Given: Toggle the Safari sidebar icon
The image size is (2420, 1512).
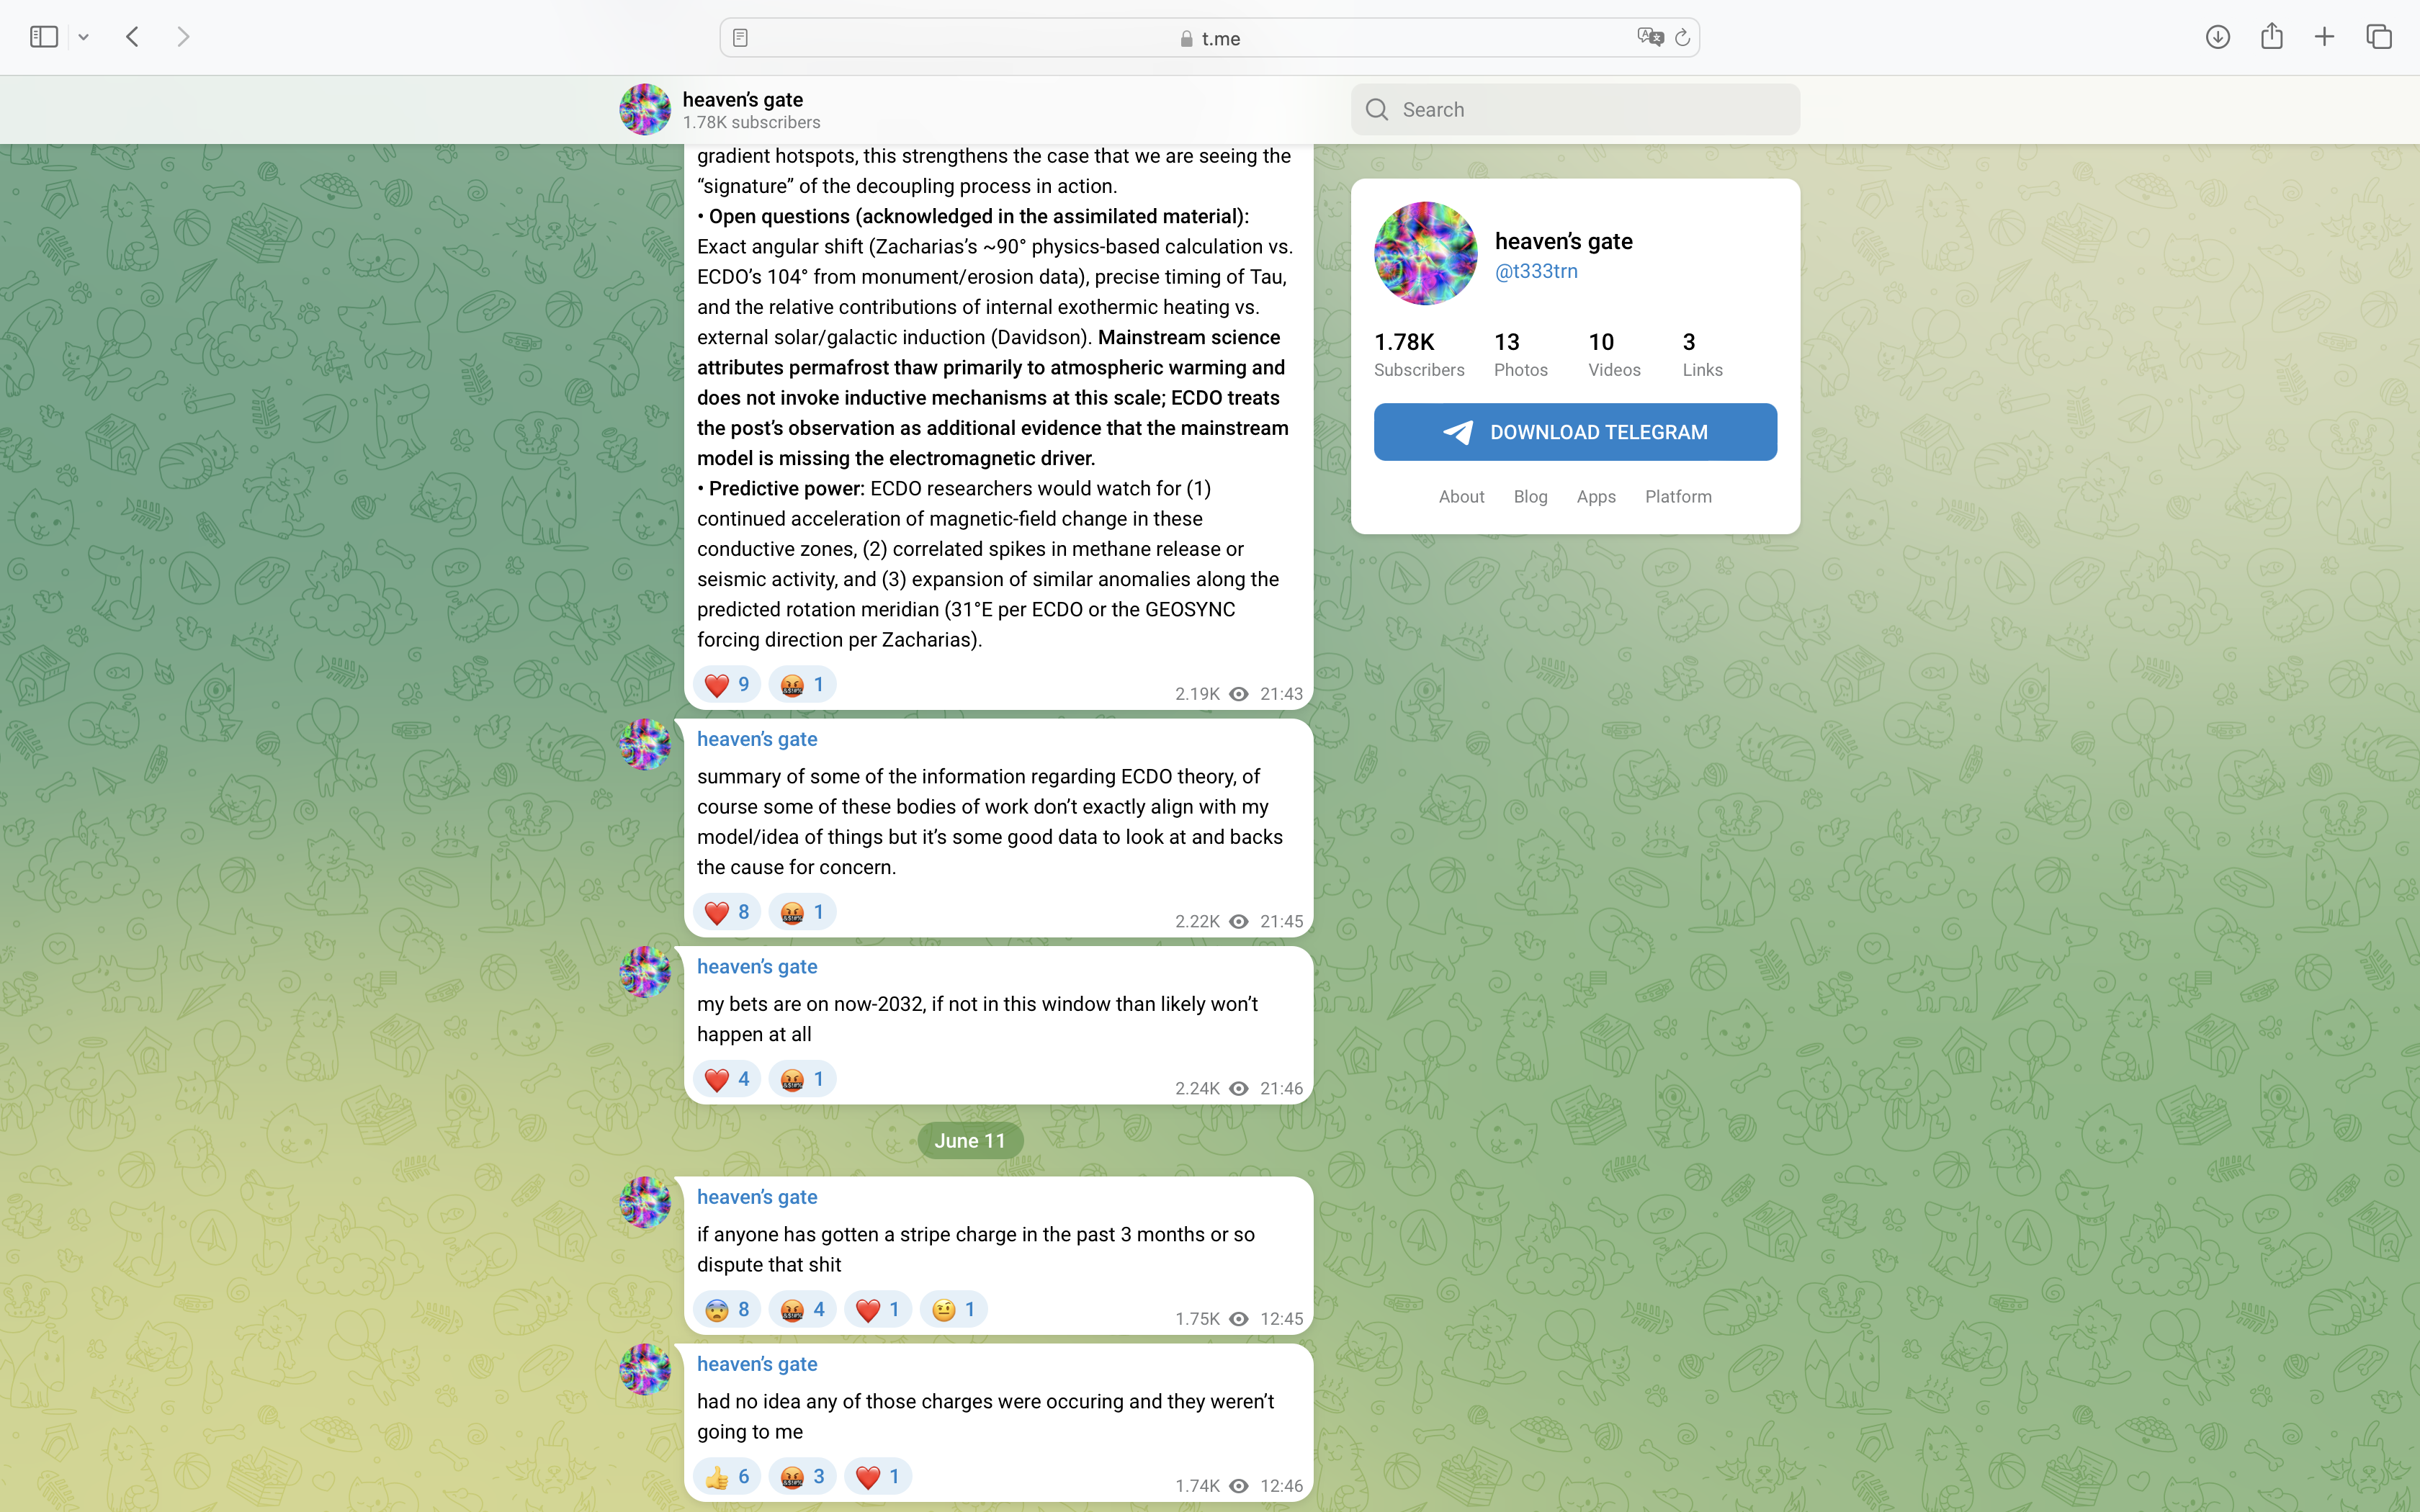Looking at the screenshot, I should click(44, 37).
